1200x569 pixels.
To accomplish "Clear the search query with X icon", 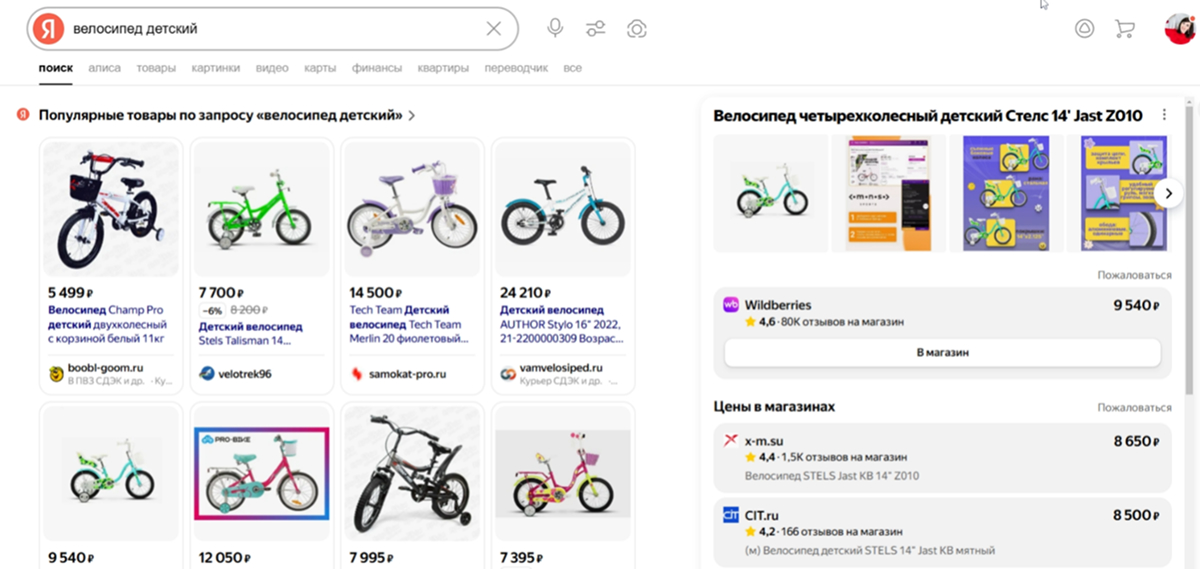I will point(493,29).
